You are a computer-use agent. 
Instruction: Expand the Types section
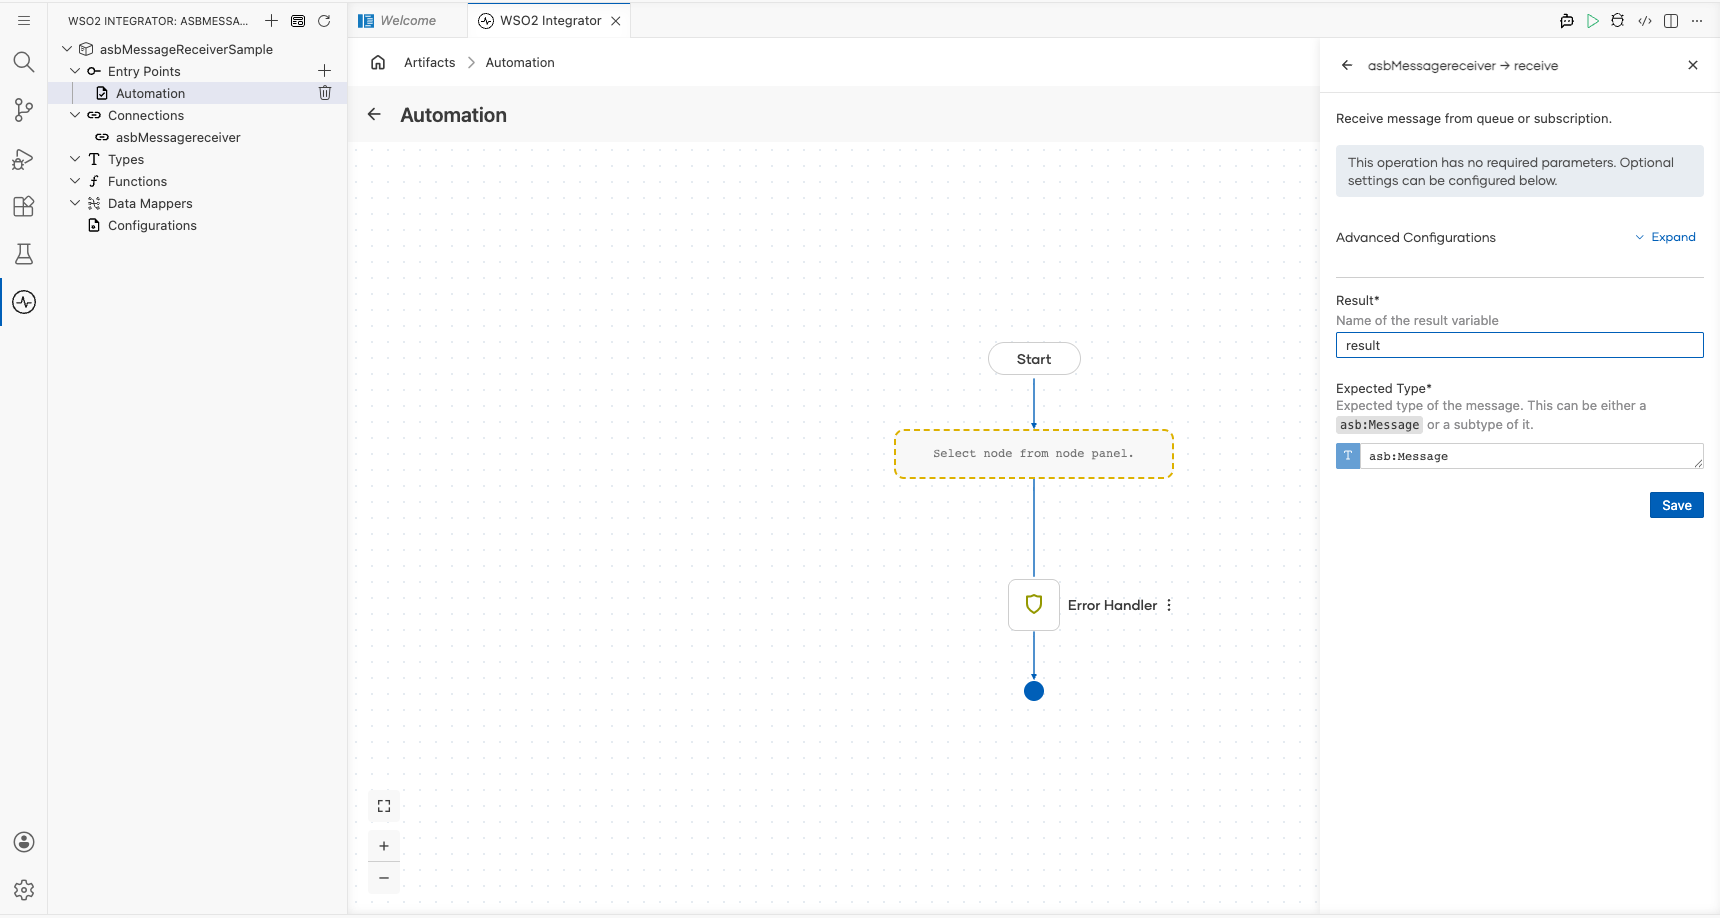(x=75, y=159)
